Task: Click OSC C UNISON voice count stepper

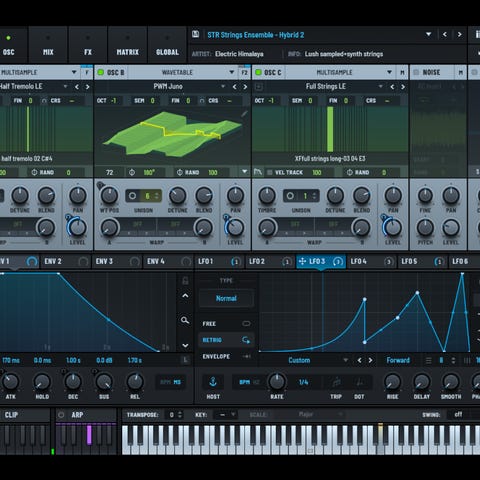Action: click(x=314, y=196)
